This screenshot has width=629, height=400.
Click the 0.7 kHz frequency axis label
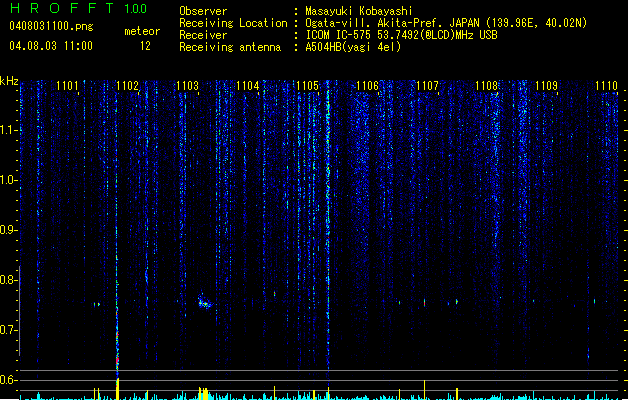point(8,330)
